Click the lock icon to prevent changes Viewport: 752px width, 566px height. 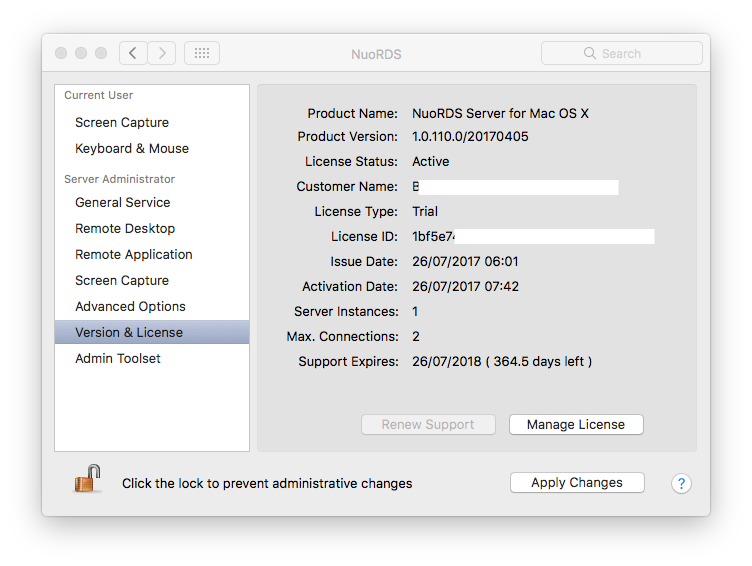point(87,479)
